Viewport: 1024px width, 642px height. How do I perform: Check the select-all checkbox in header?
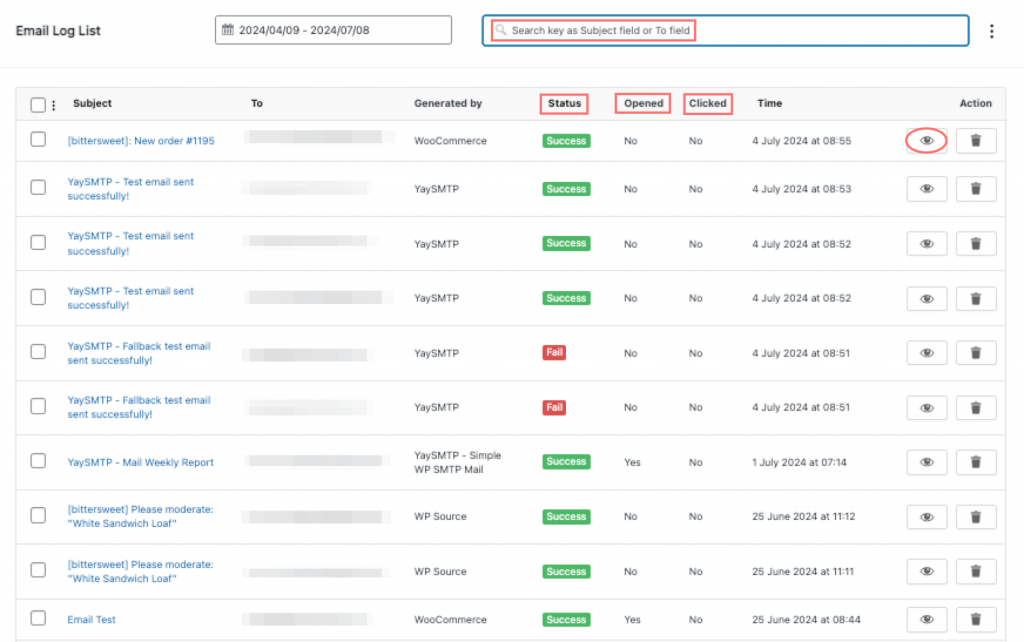click(36, 103)
